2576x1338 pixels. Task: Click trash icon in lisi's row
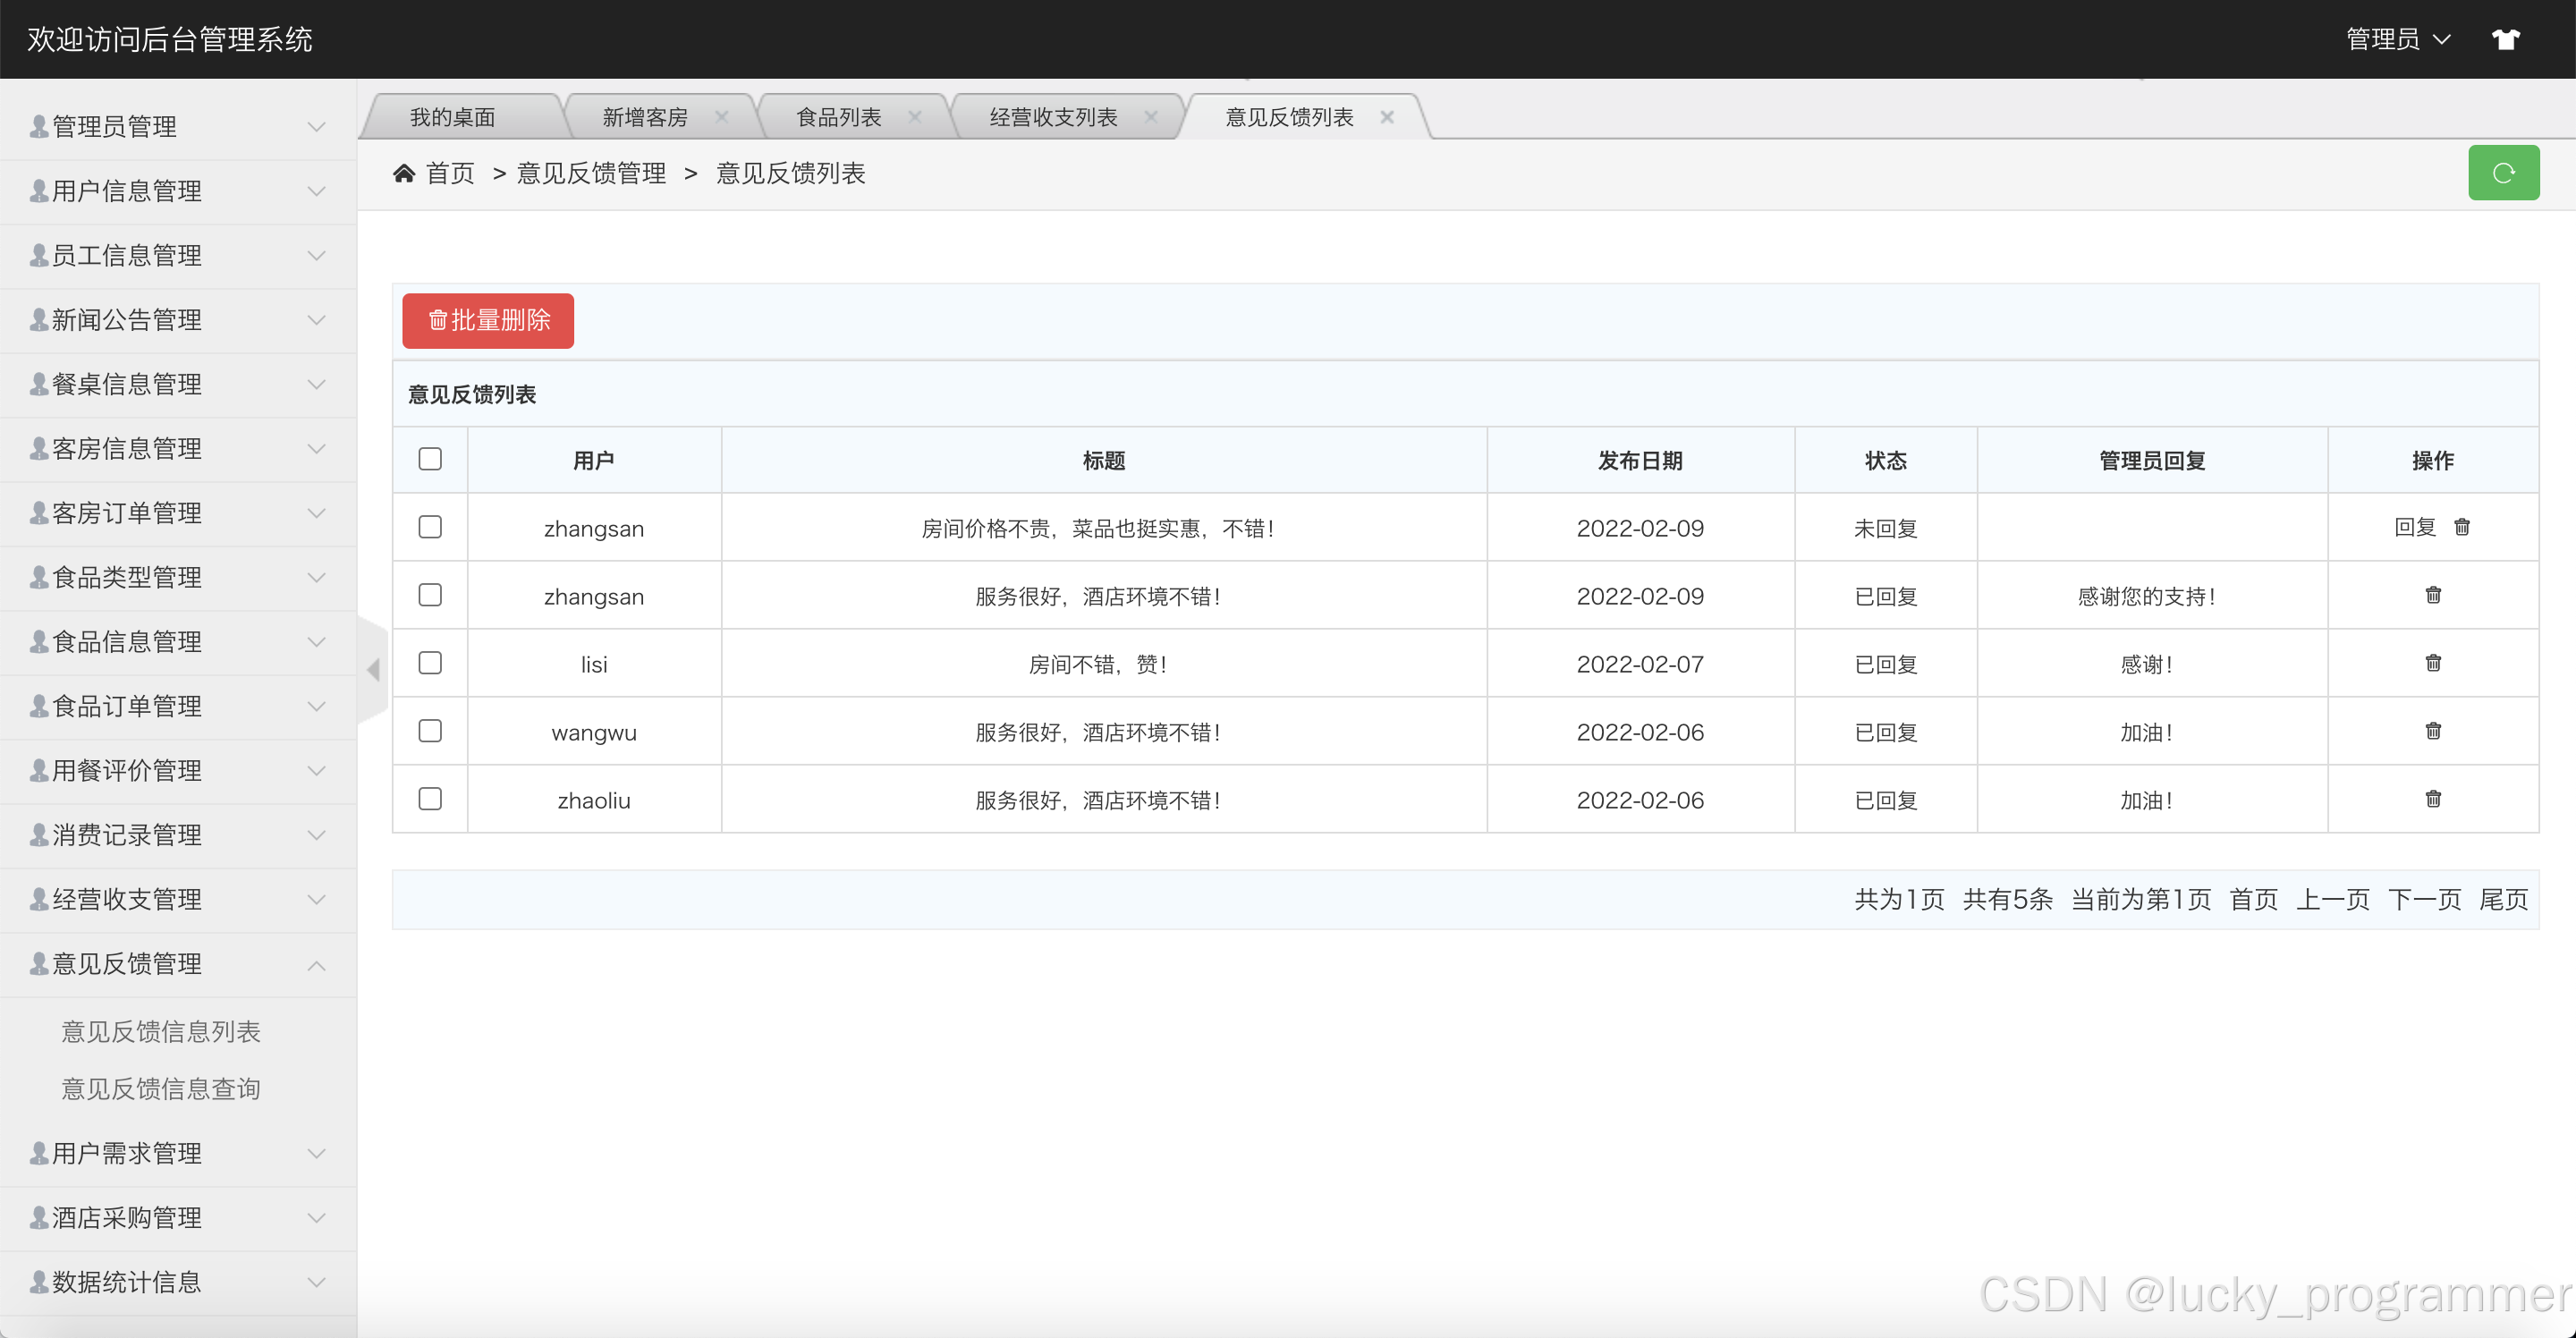click(2433, 663)
